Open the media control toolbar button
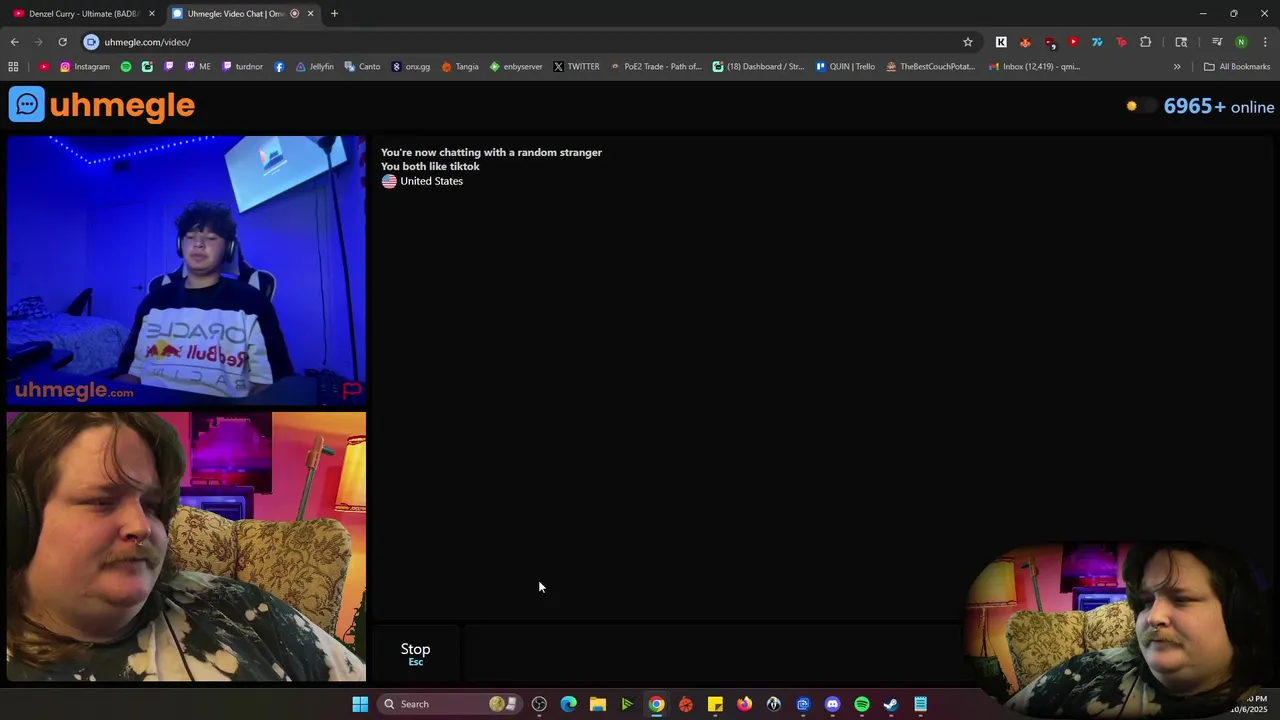Viewport: 1280px width, 720px height. coord(1217,42)
